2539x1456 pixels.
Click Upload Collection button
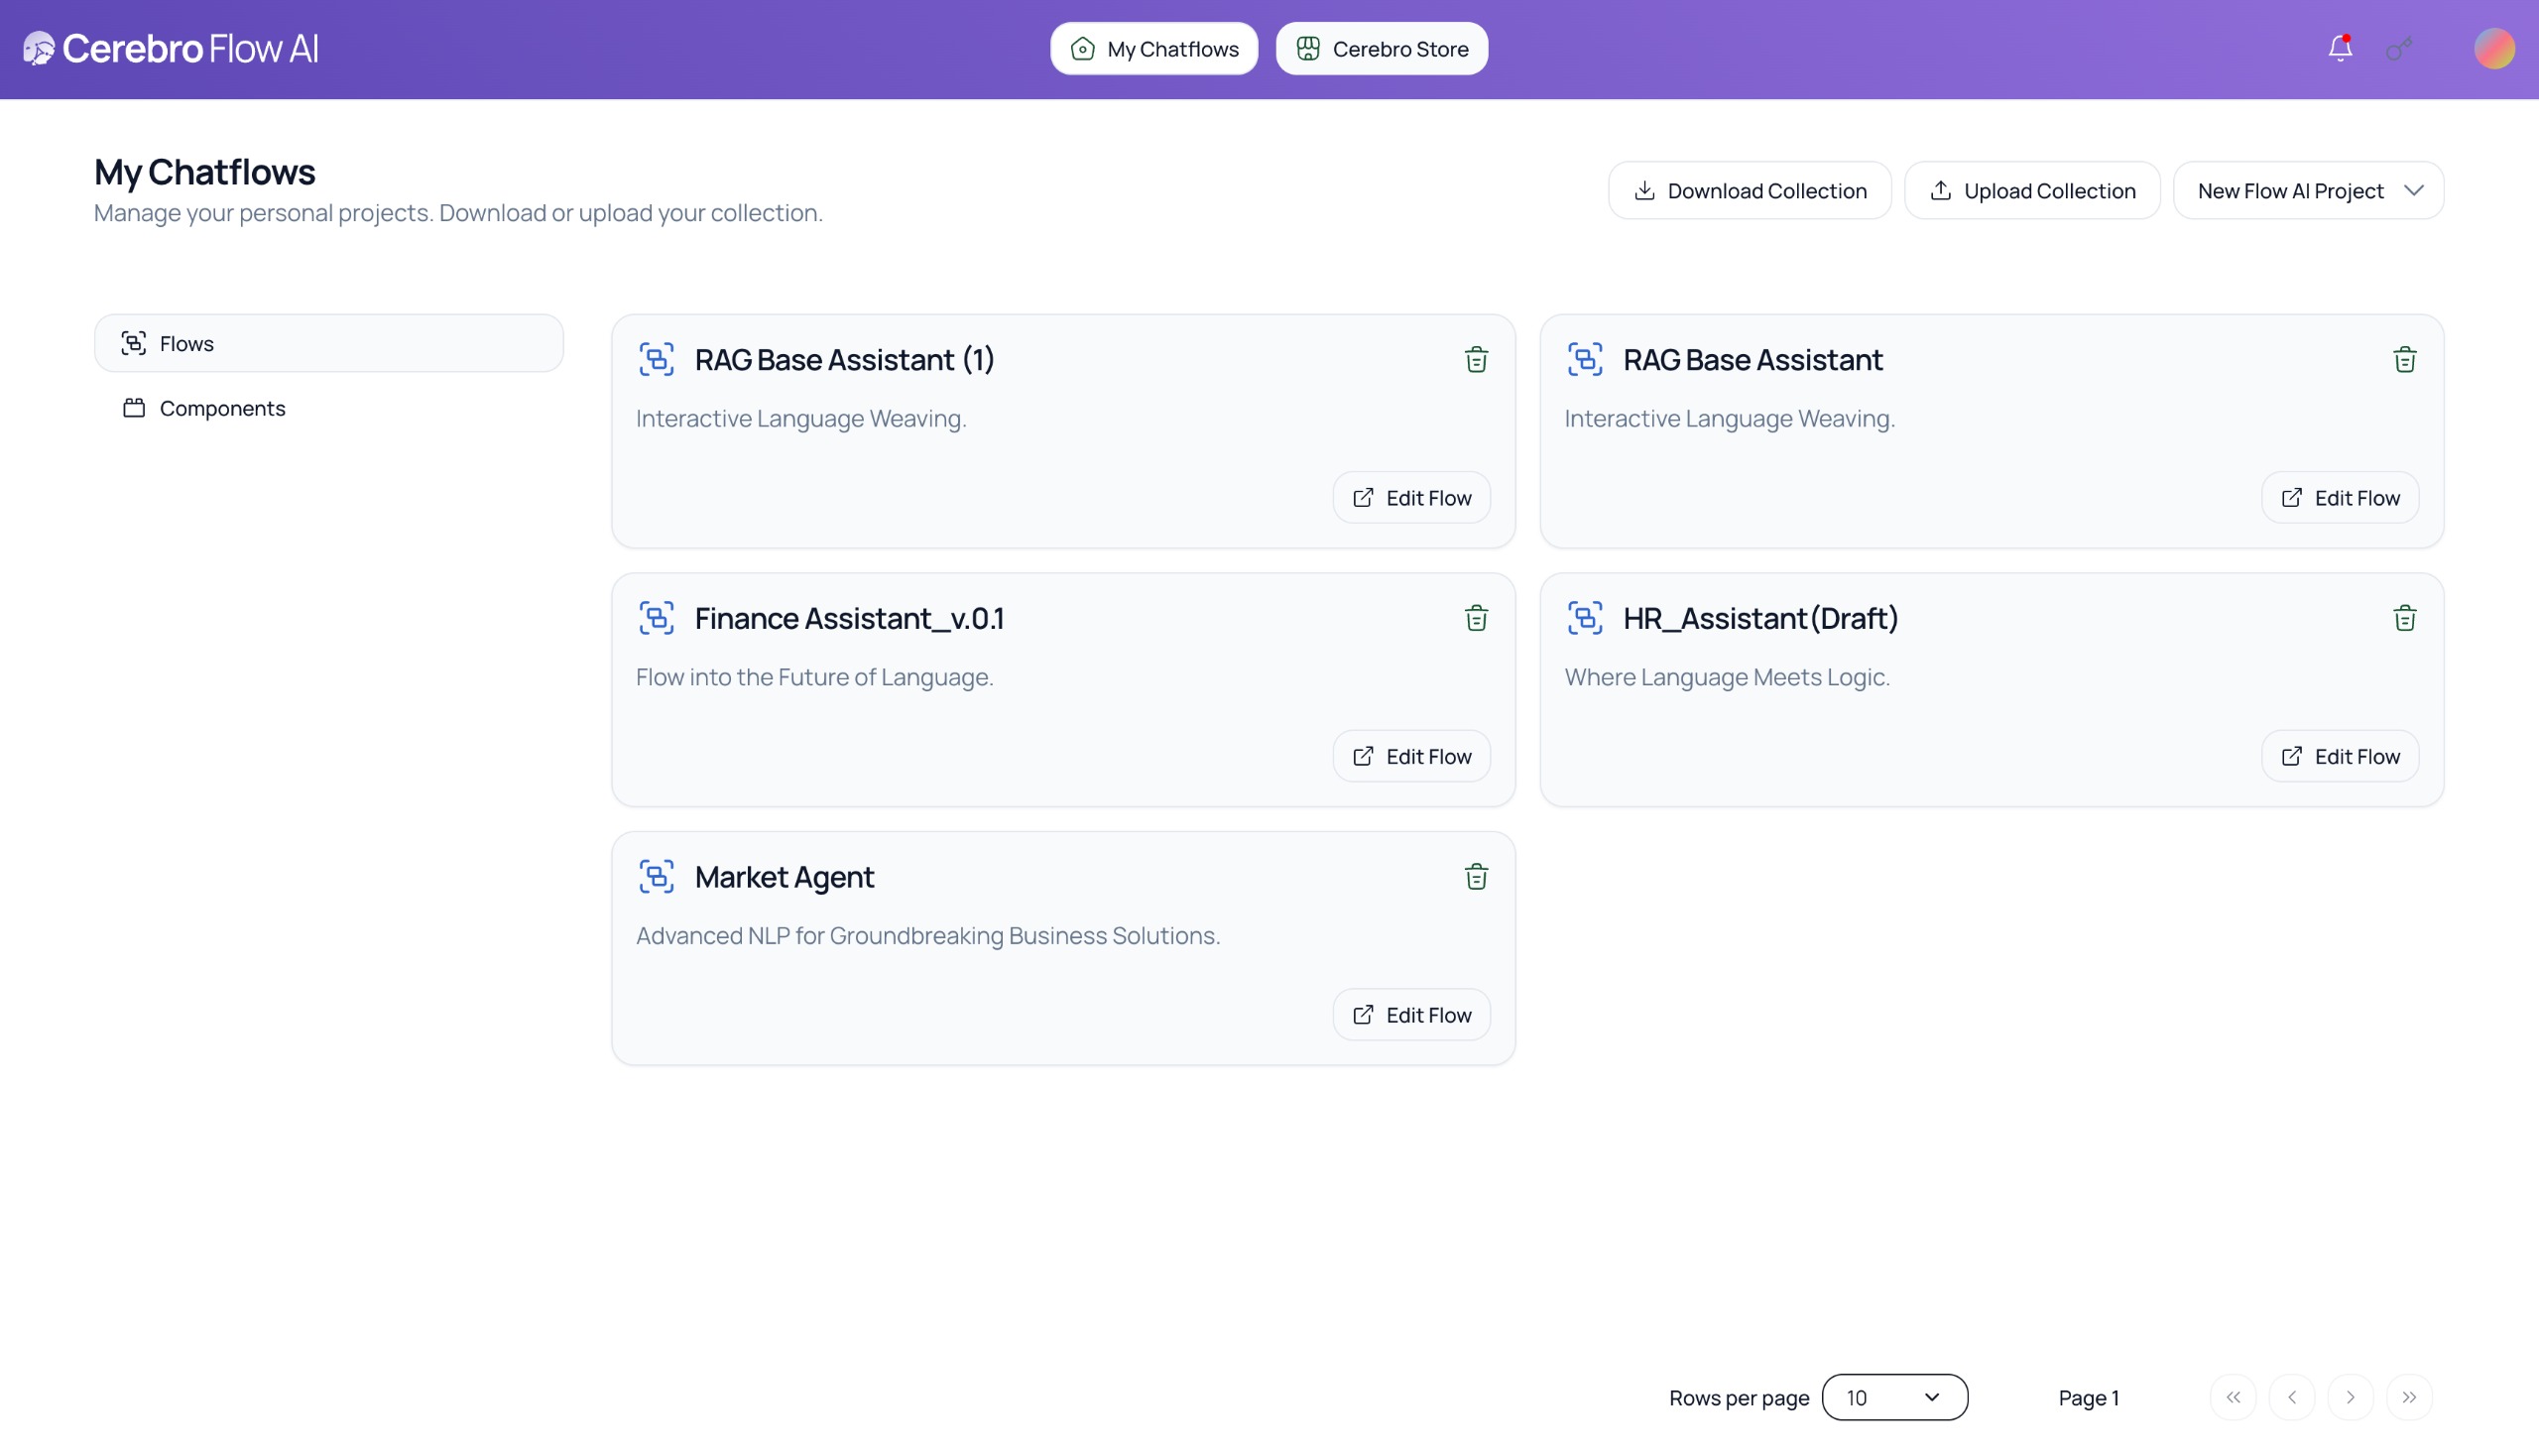[2031, 191]
